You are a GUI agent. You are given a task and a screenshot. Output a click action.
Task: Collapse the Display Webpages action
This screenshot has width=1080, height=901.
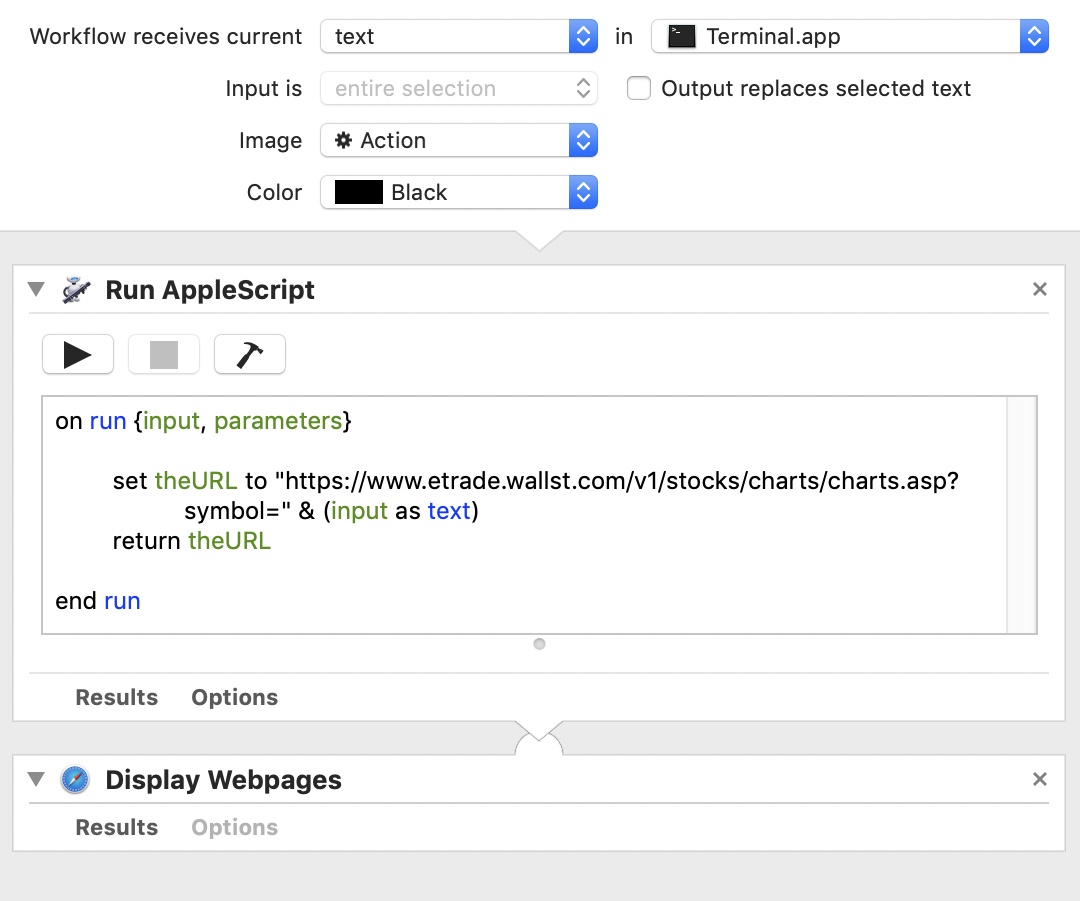point(36,779)
